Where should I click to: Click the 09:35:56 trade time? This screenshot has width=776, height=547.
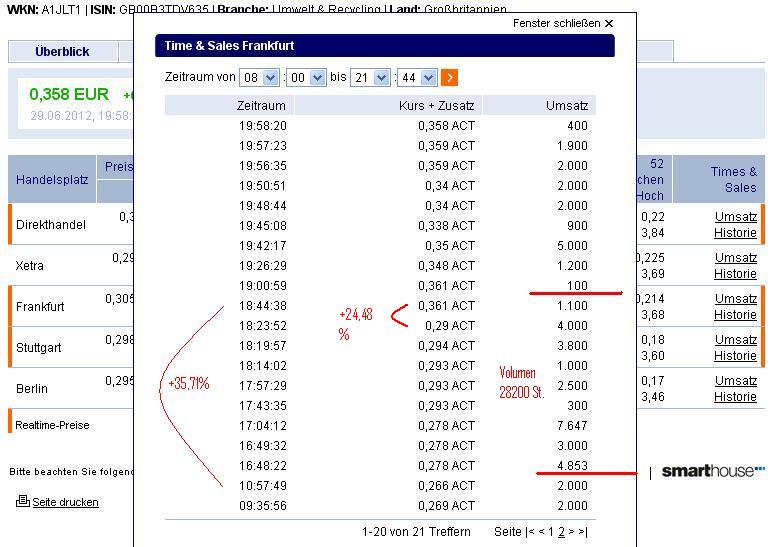[x=263, y=506]
